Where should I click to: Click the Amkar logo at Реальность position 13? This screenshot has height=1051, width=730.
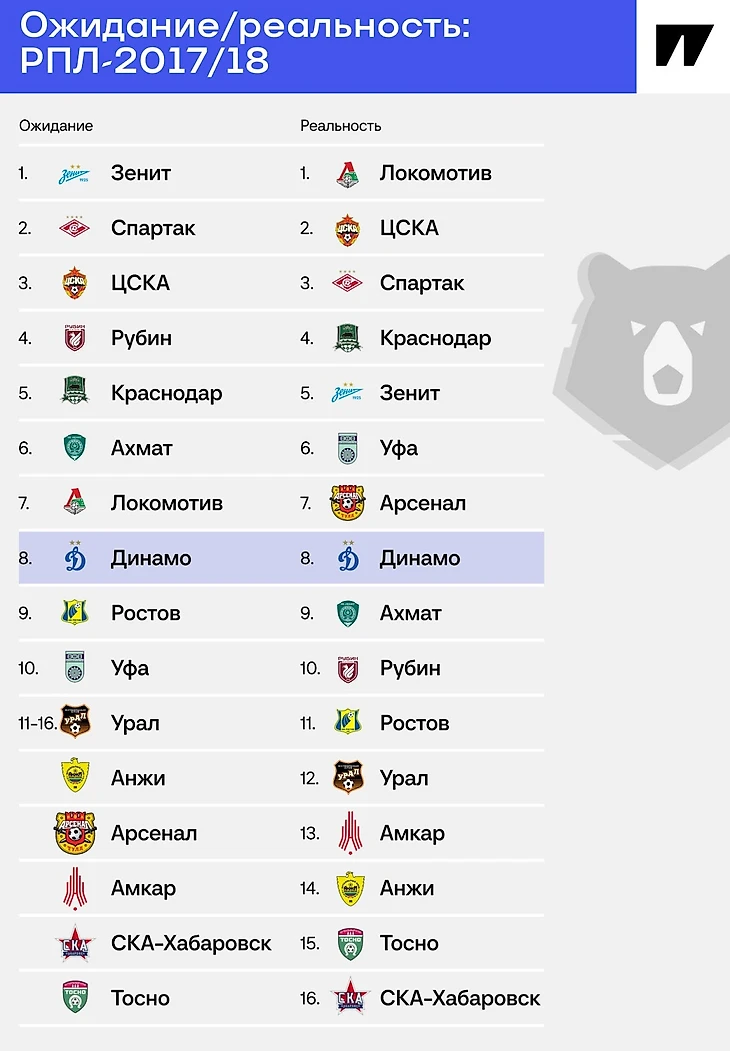(x=350, y=833)
